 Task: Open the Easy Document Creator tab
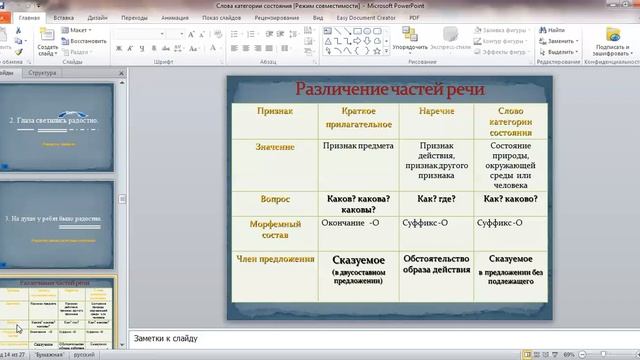pos(366,18)
